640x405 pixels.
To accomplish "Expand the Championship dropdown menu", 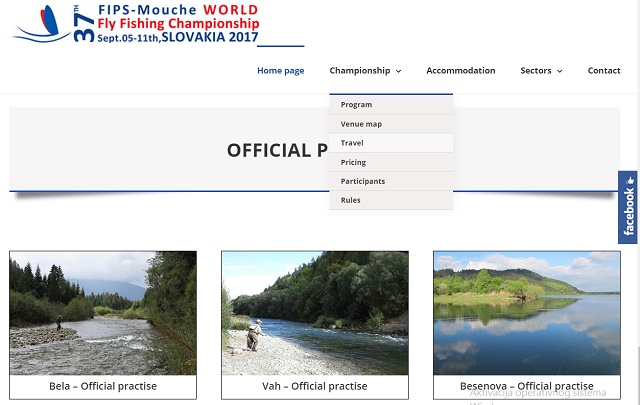I will coord(365,71).
